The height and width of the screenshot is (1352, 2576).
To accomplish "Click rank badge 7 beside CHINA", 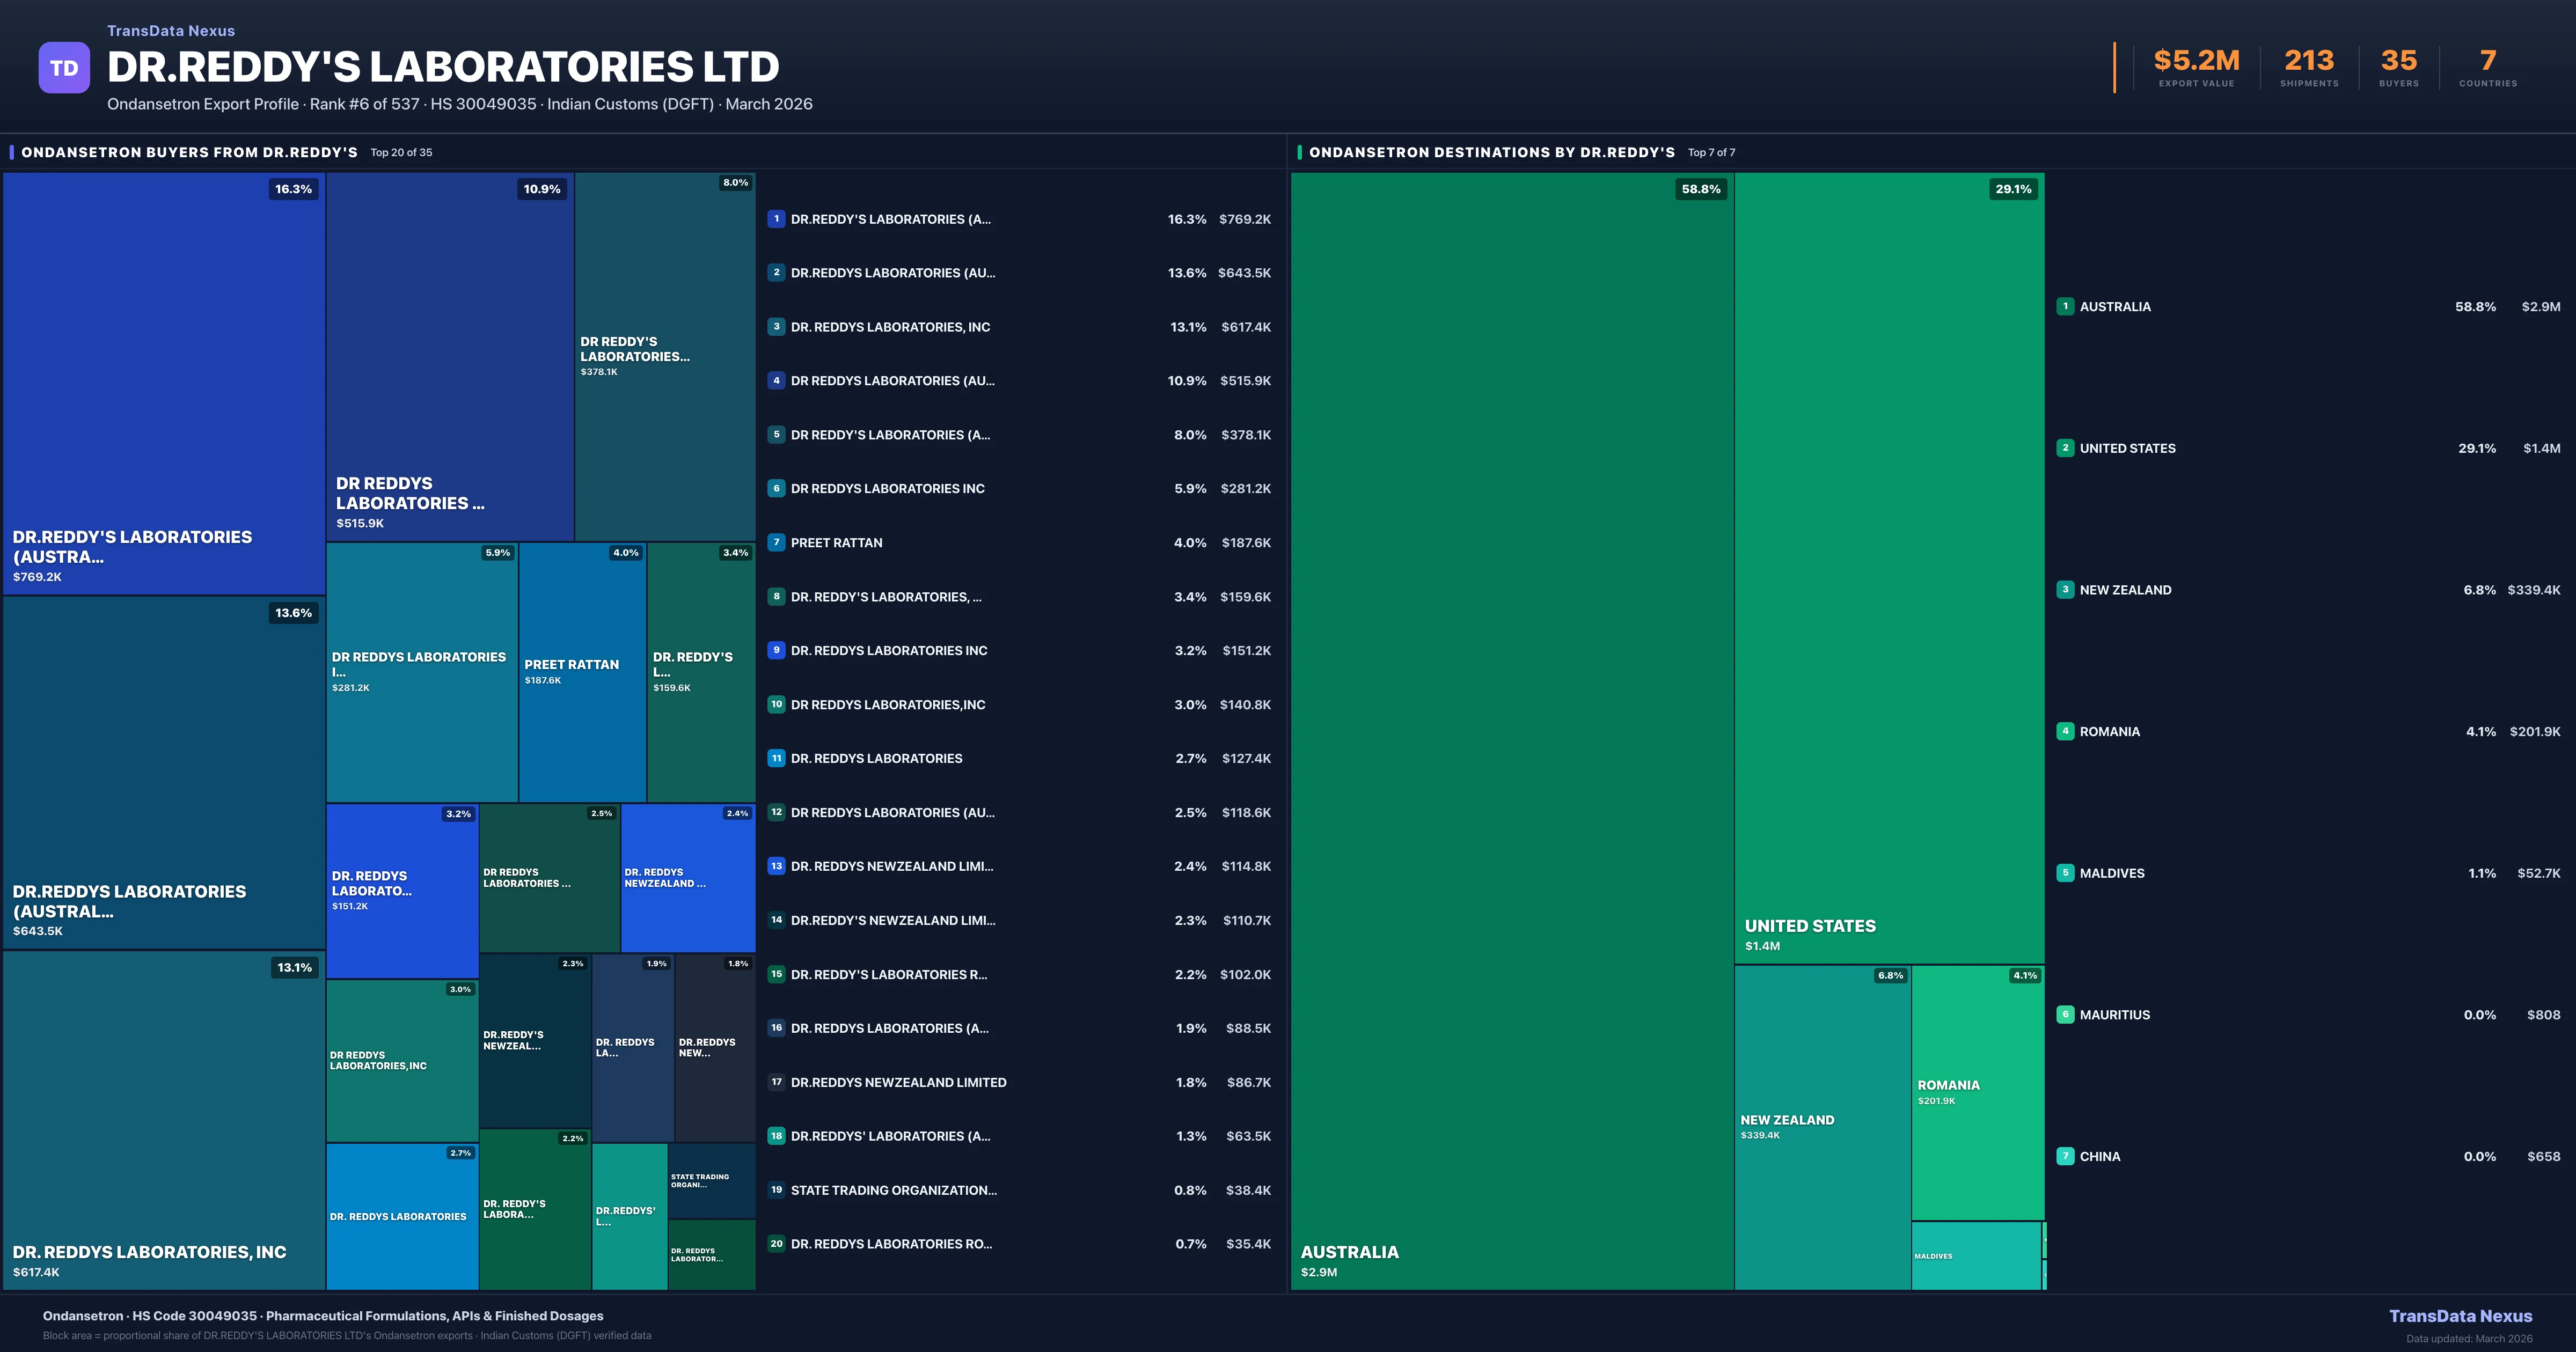I will tap(2065, 1156).
